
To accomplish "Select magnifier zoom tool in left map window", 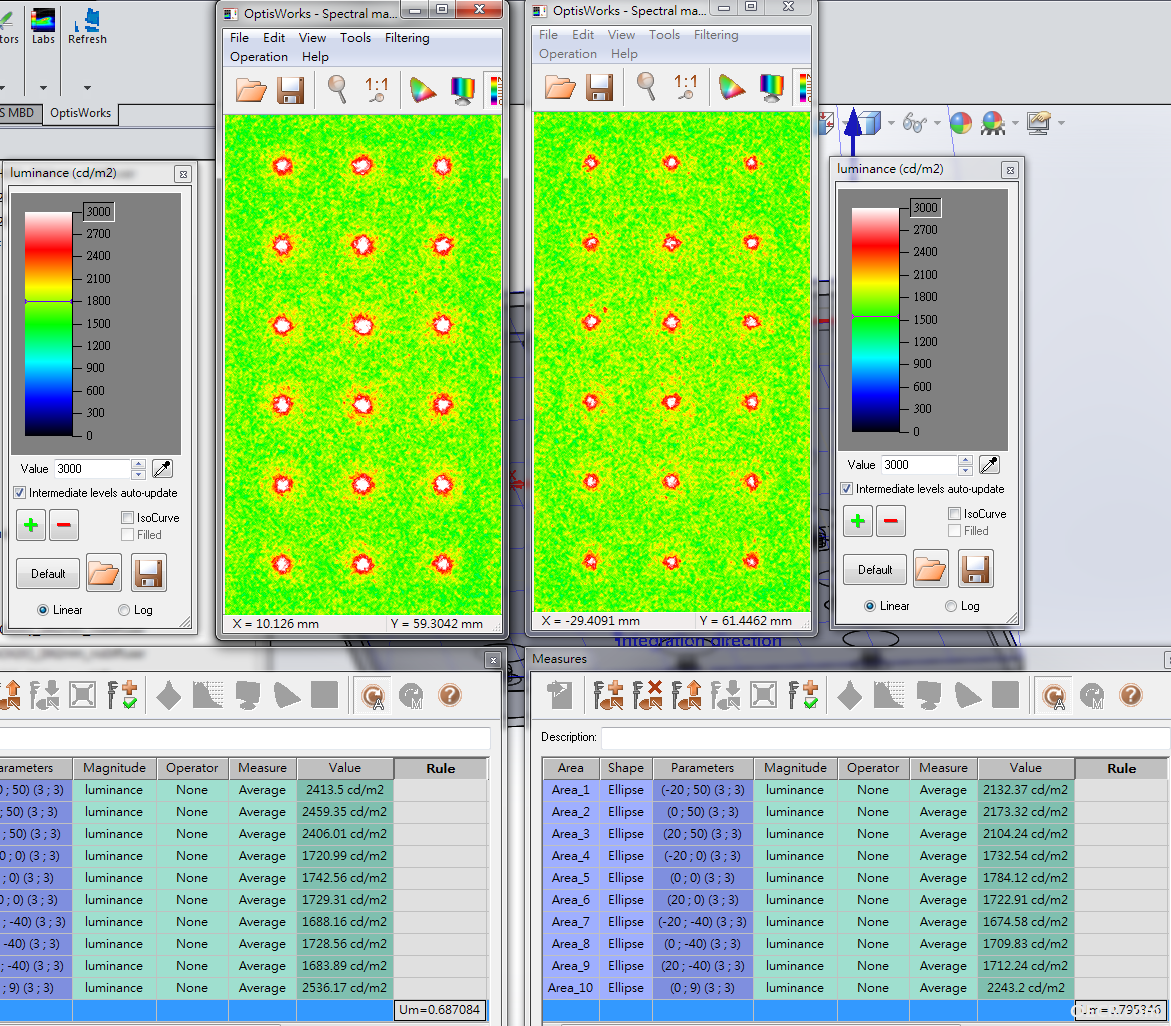I will tap(338, 90).
